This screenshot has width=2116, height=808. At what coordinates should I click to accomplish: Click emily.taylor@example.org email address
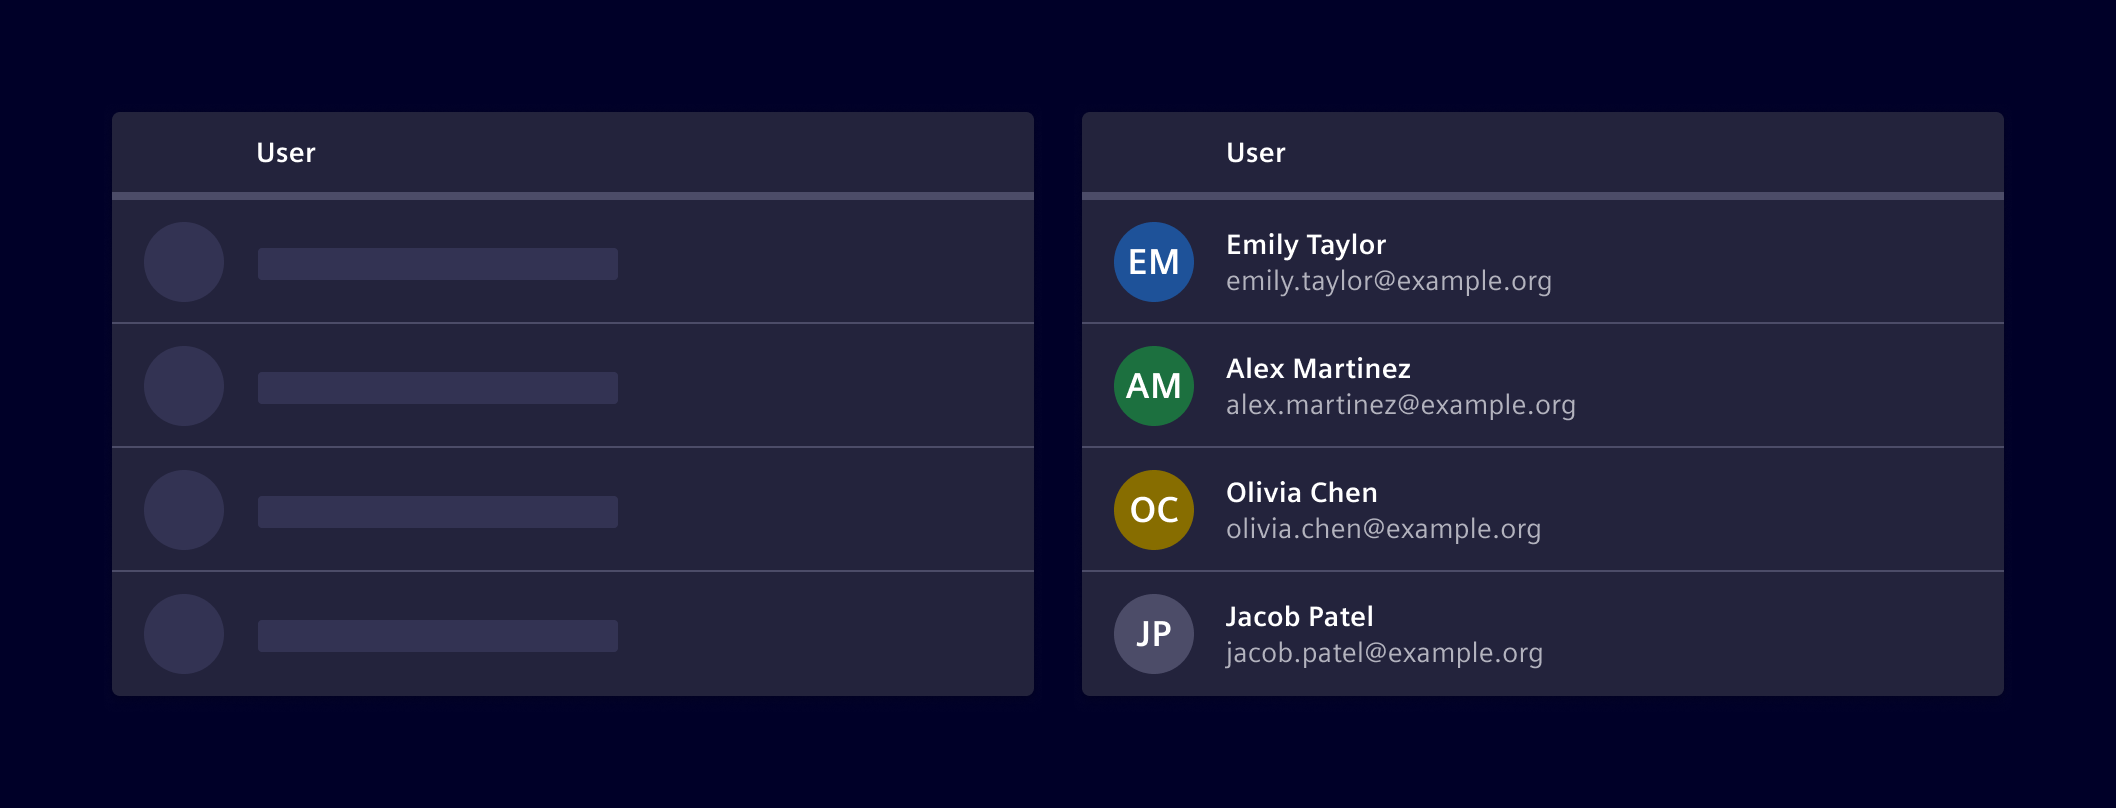[1389, 281]
